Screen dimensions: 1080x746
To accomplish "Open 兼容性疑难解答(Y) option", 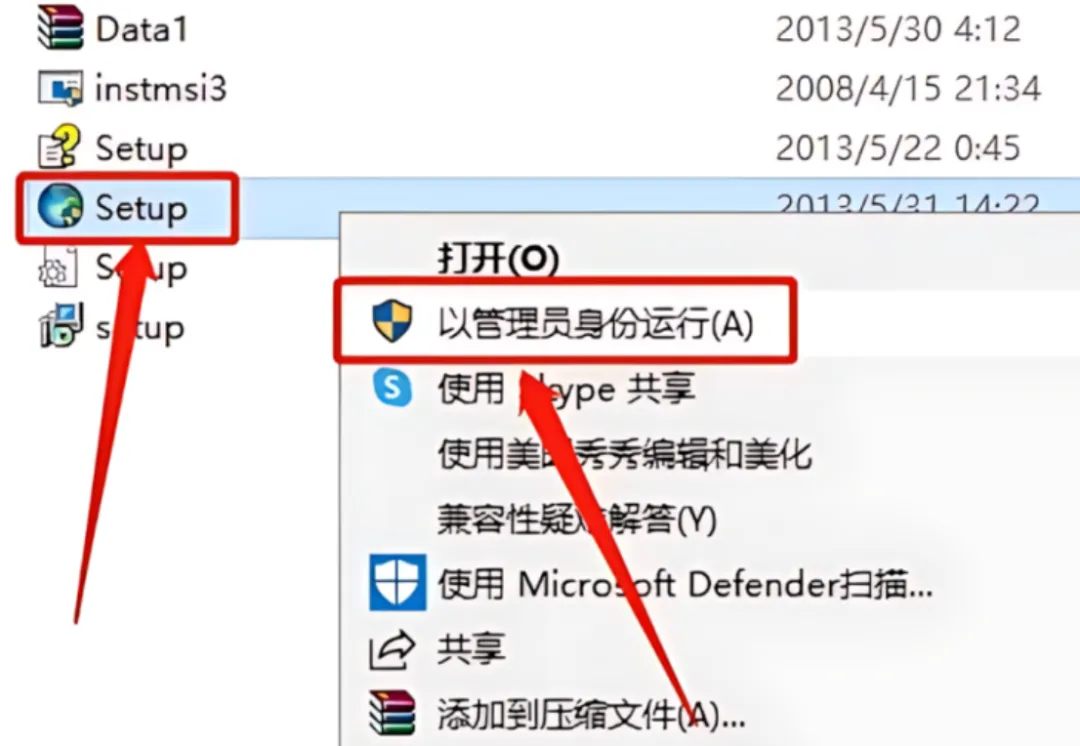I will tap(577, 519).
